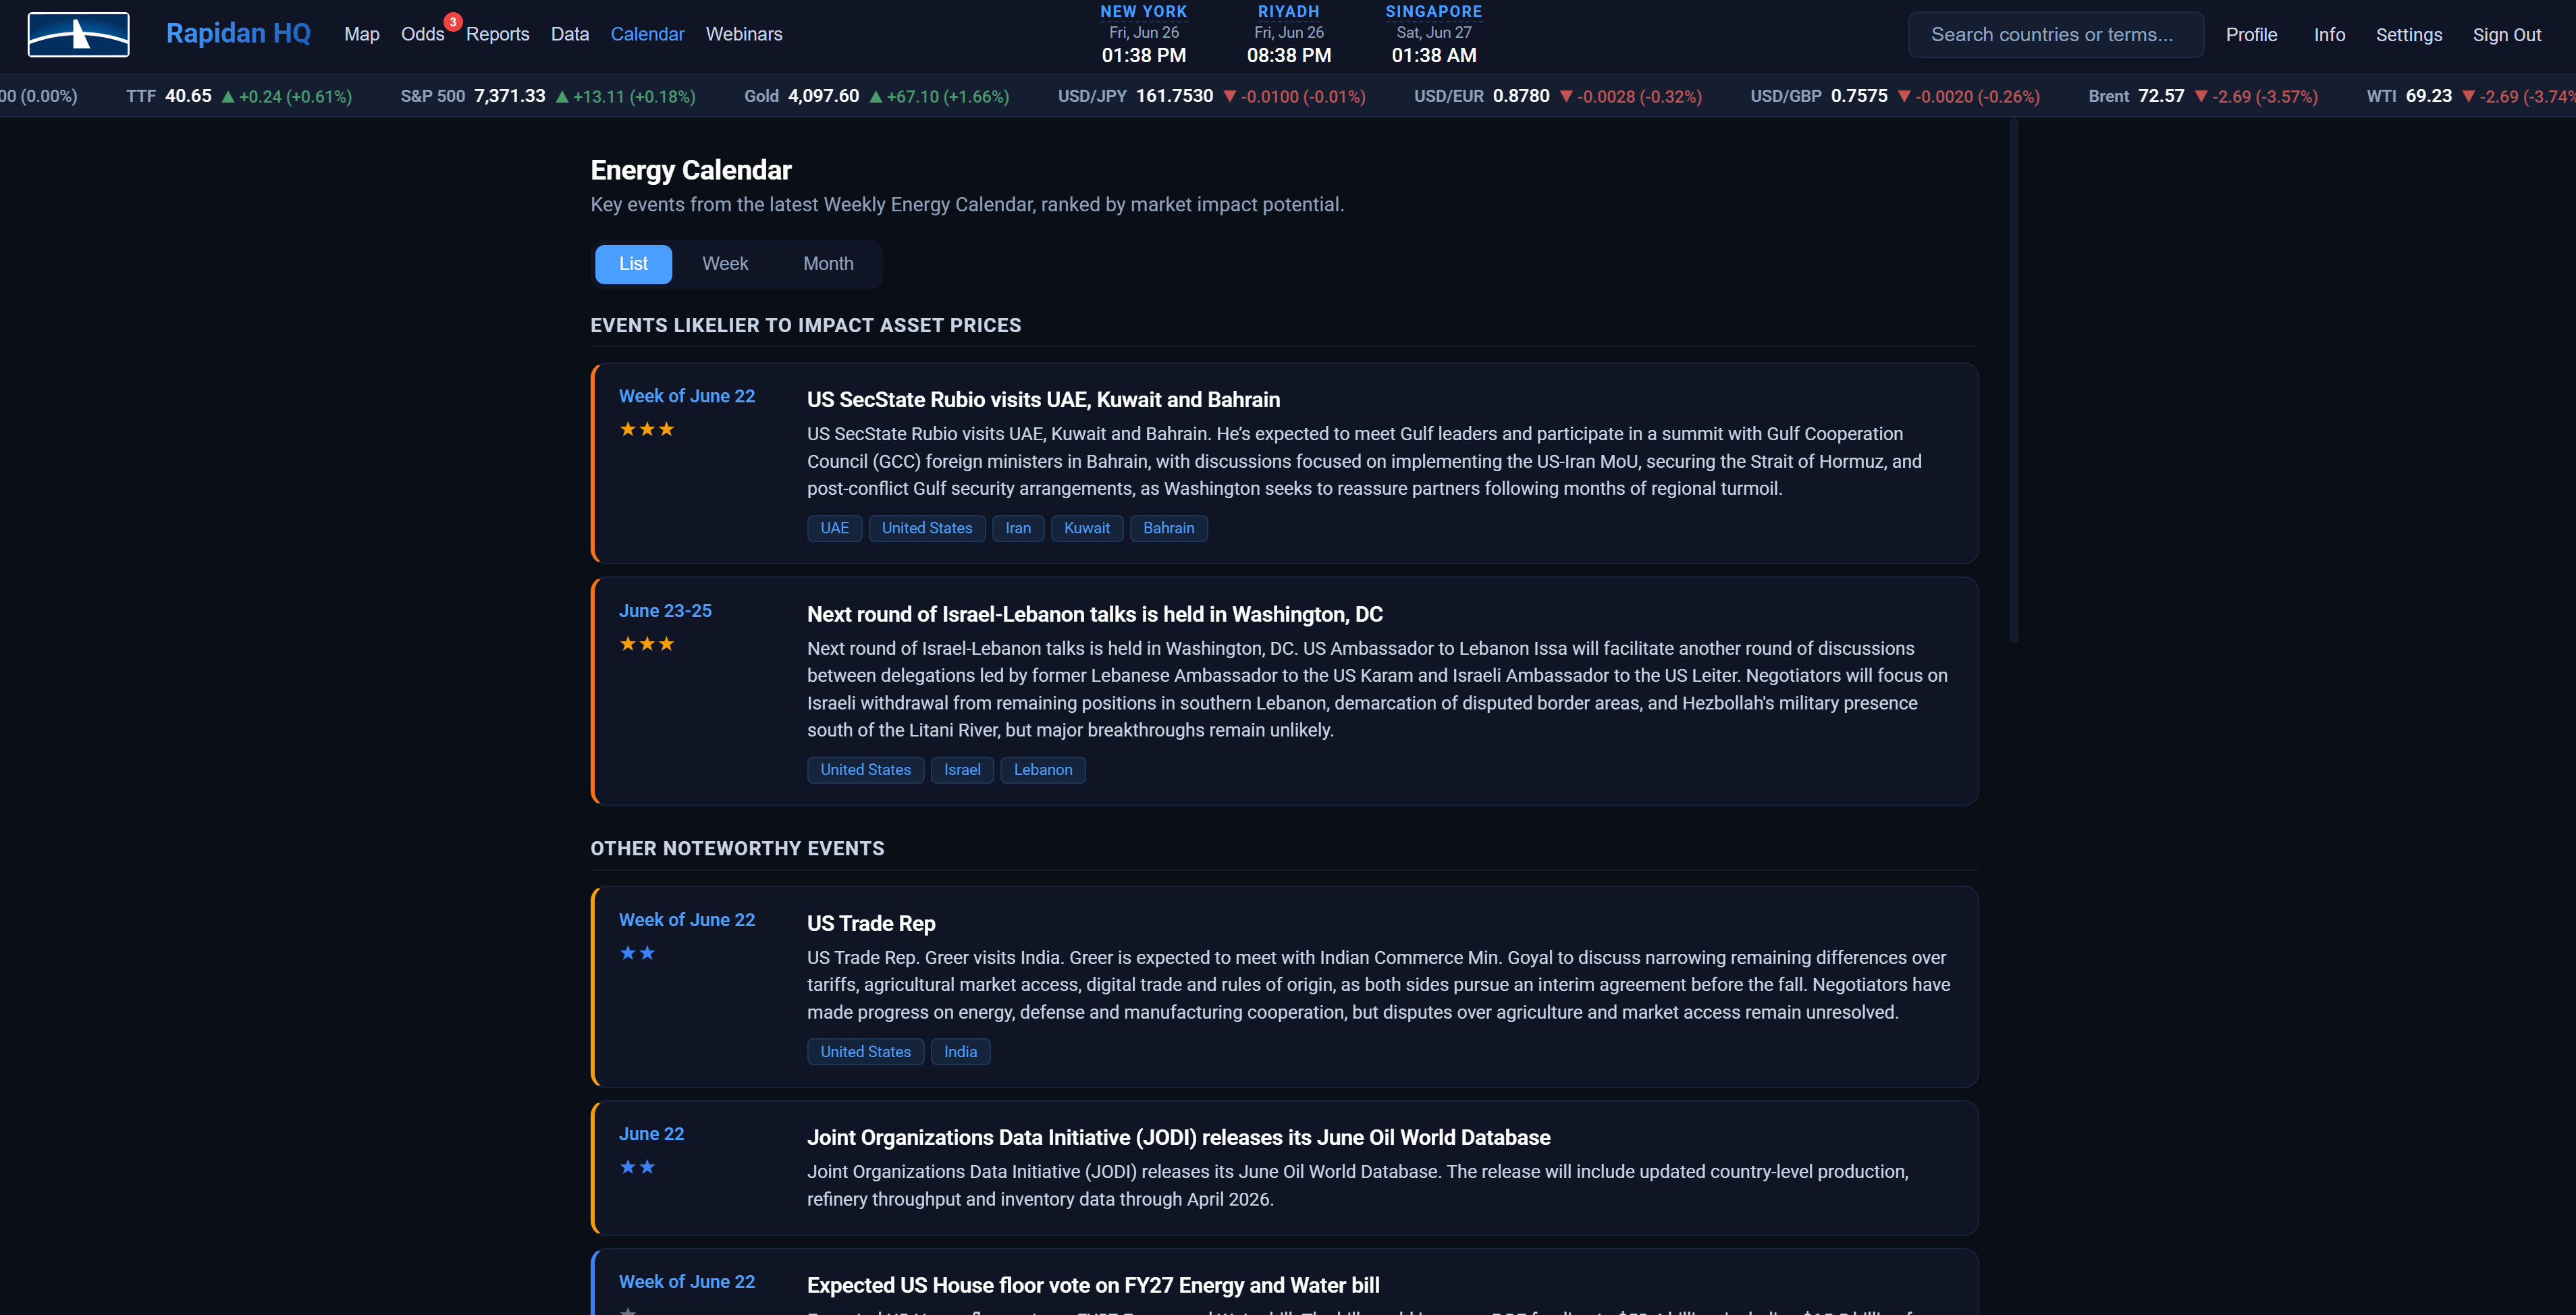This screenshot has height=1315, width=2576.
Task: Click the two-star rating on JODI event
Action: point(637,1167)
